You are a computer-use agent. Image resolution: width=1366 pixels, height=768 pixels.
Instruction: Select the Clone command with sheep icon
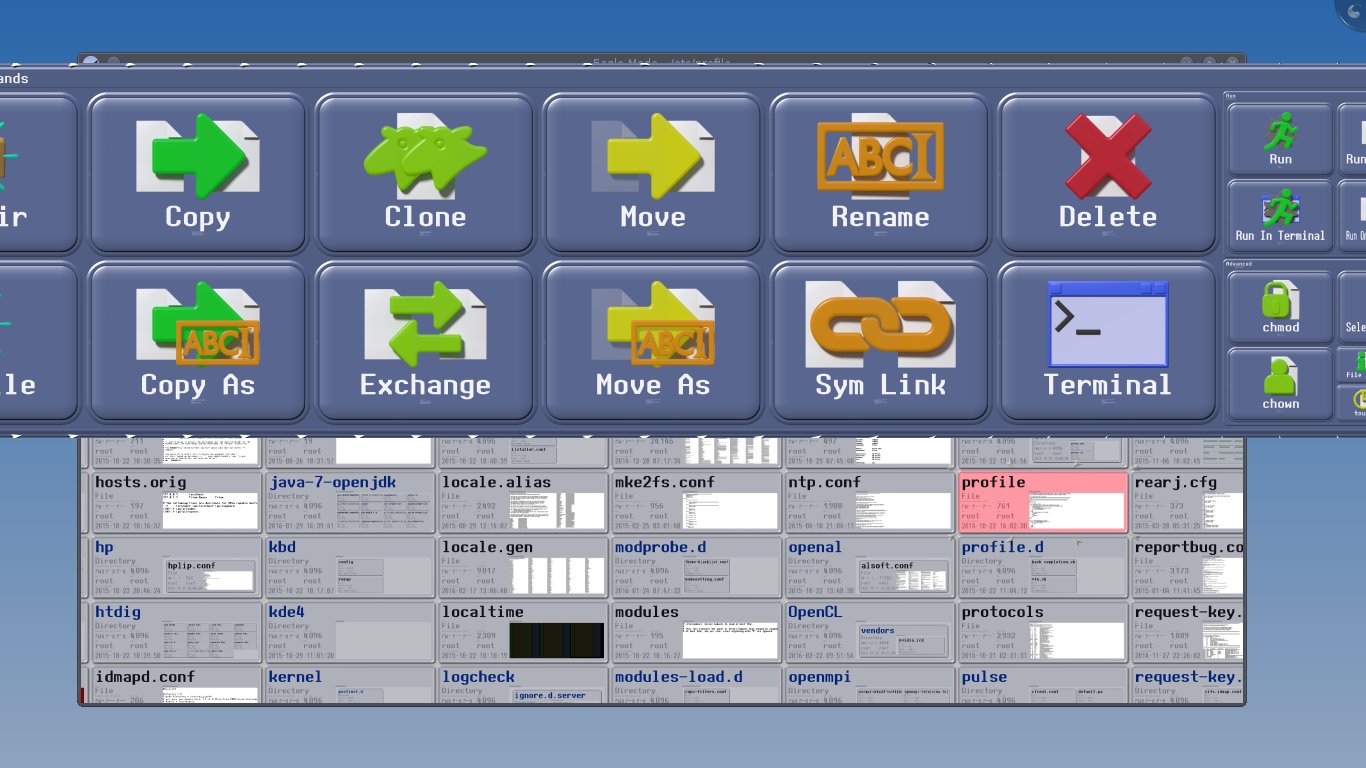click(425, 174)
